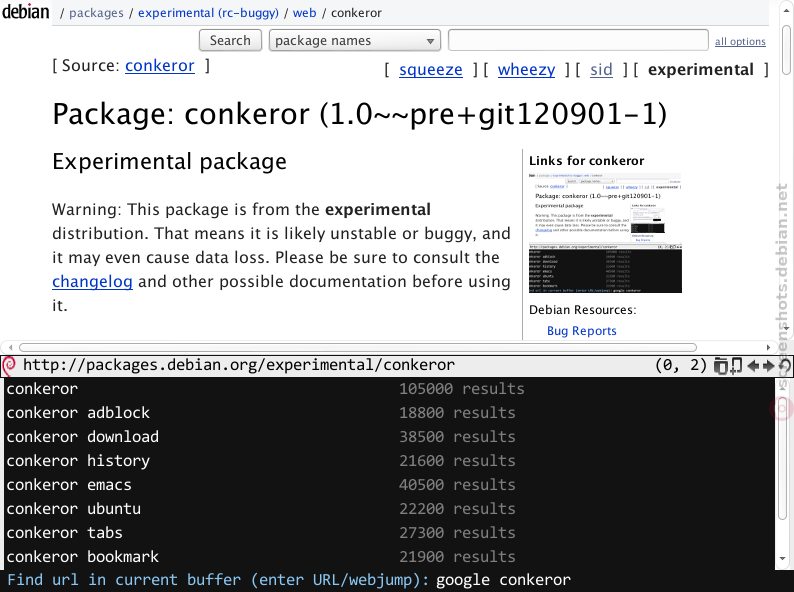Viewport: 794px width, 592px height.
Task: Open the Bug Reports link
Action: tap(581, 331)
